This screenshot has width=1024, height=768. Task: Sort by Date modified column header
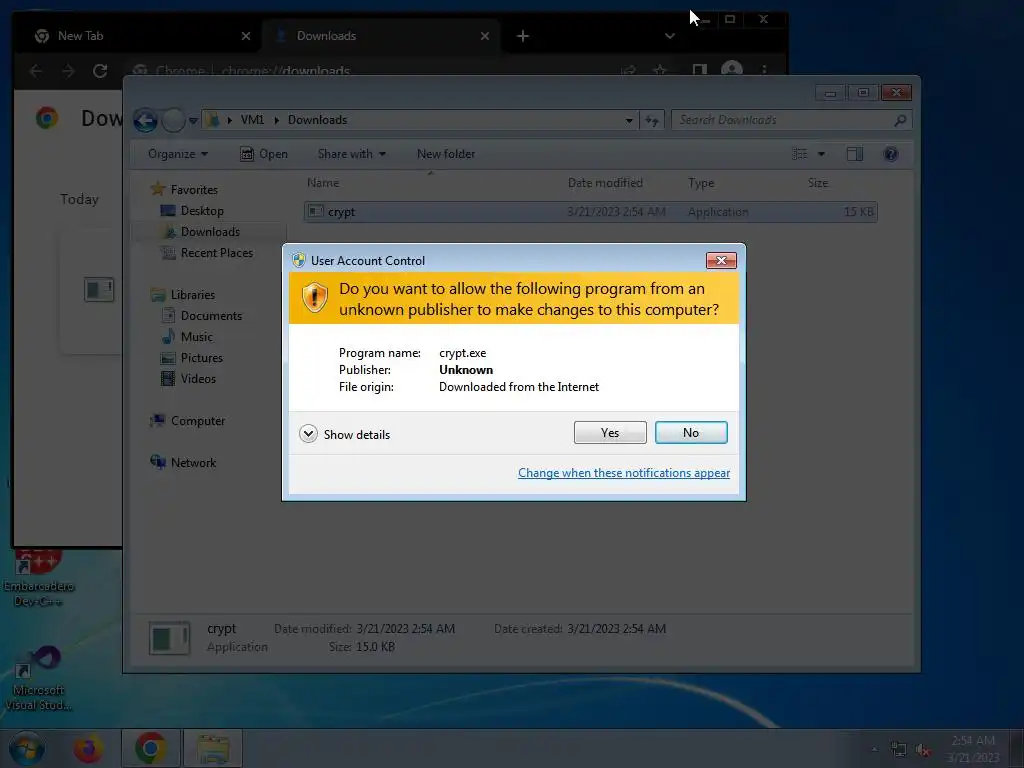click(x=605, y=183)
